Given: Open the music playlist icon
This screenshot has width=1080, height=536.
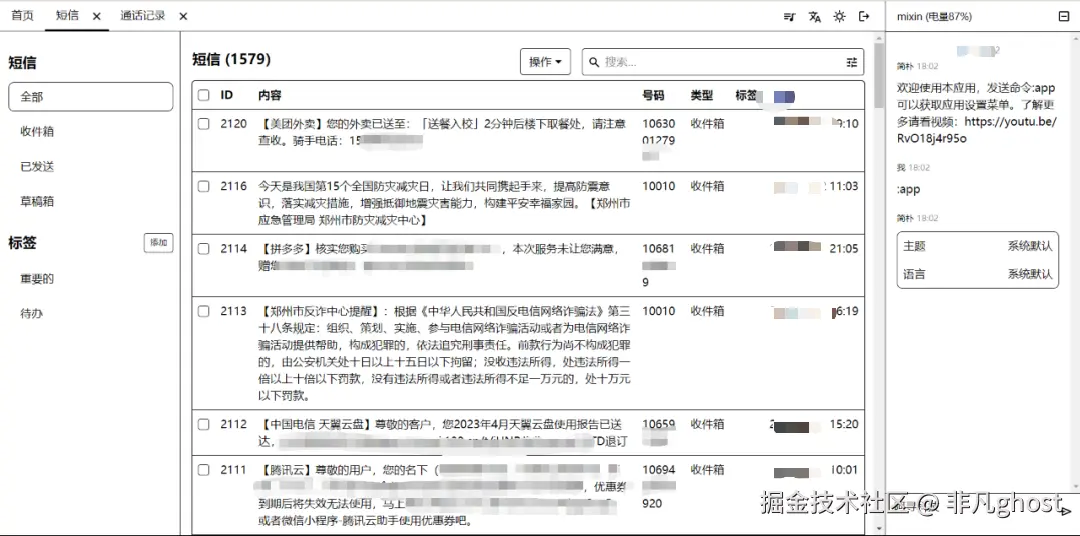Looking at the screenshot, I should 789,17.
